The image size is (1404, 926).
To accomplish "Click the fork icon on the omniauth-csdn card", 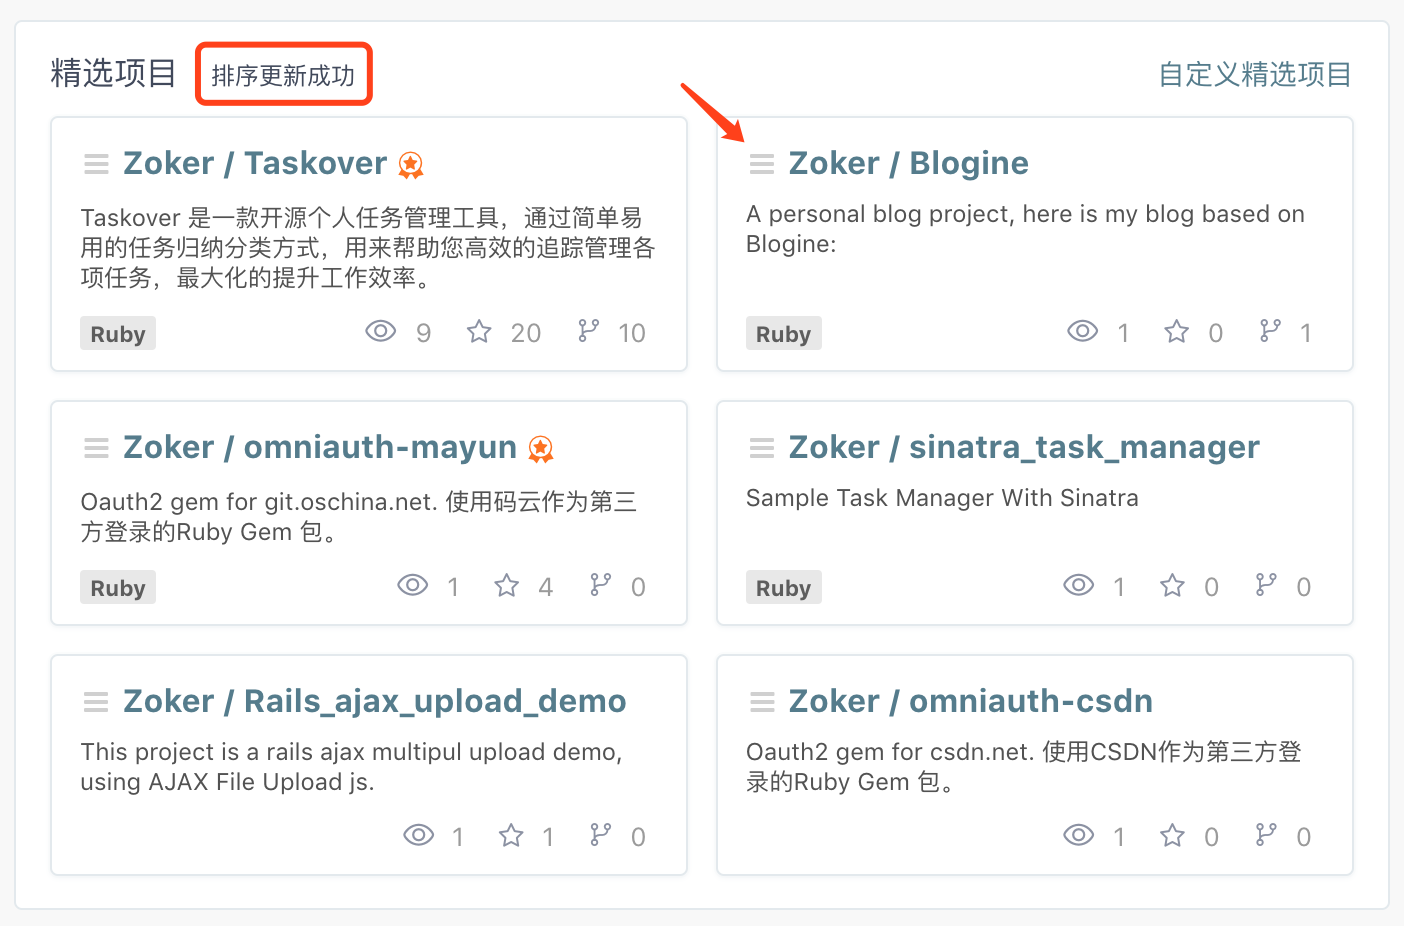I will (1266, 835).
